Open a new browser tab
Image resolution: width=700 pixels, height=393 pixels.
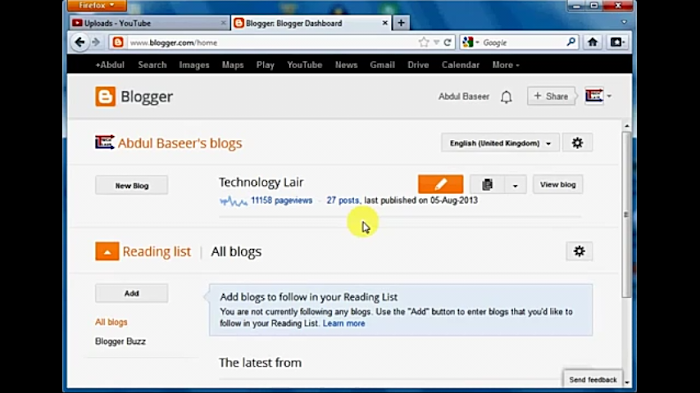point(401,23)
